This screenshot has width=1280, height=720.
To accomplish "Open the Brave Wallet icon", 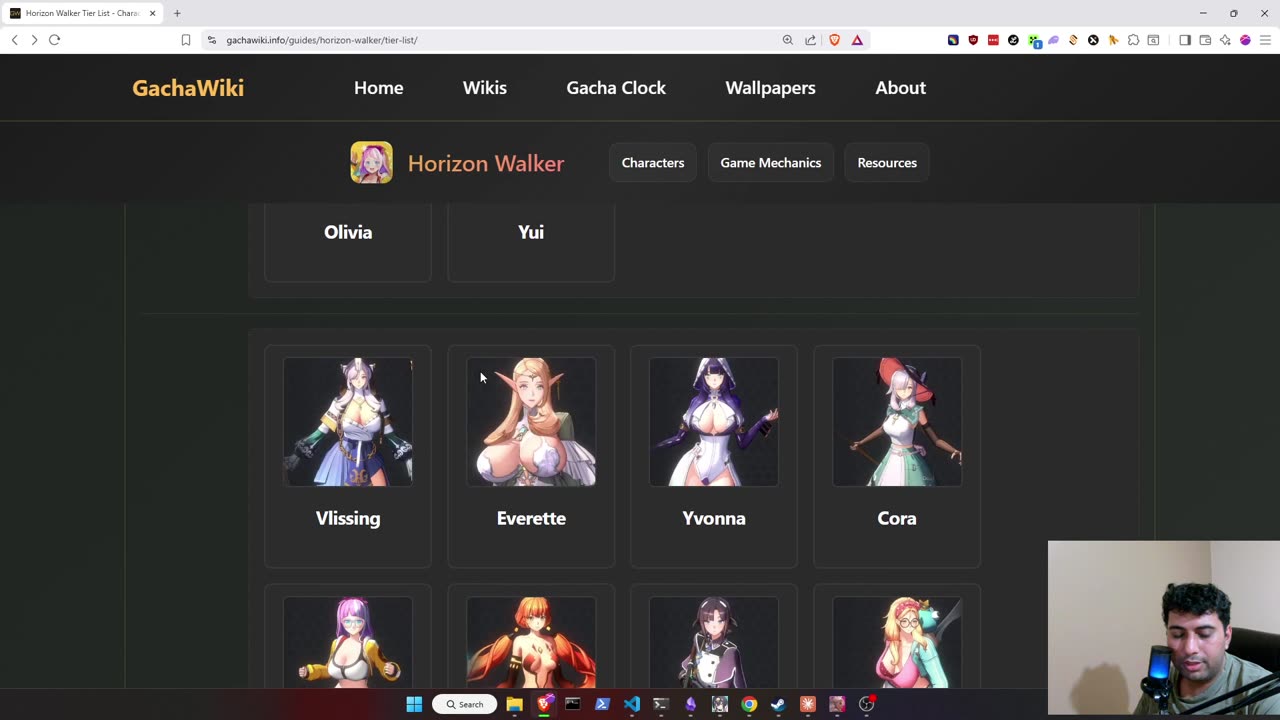I will (x=1205, y=40).
